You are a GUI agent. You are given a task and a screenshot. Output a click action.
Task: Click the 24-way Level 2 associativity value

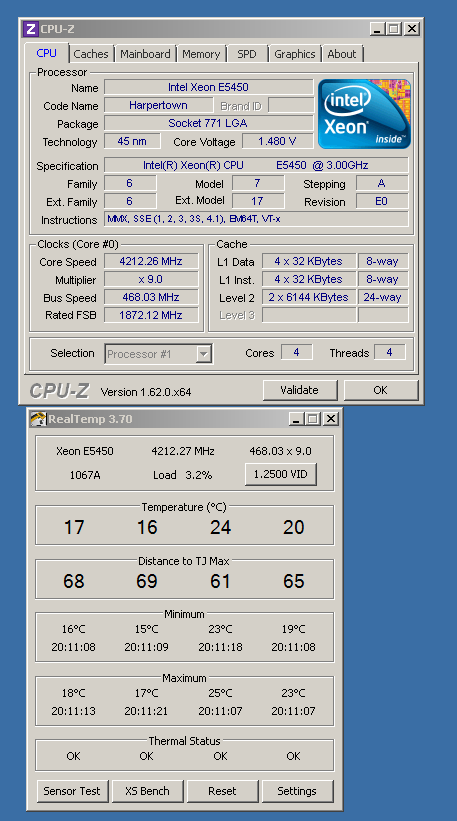(383, 297)
